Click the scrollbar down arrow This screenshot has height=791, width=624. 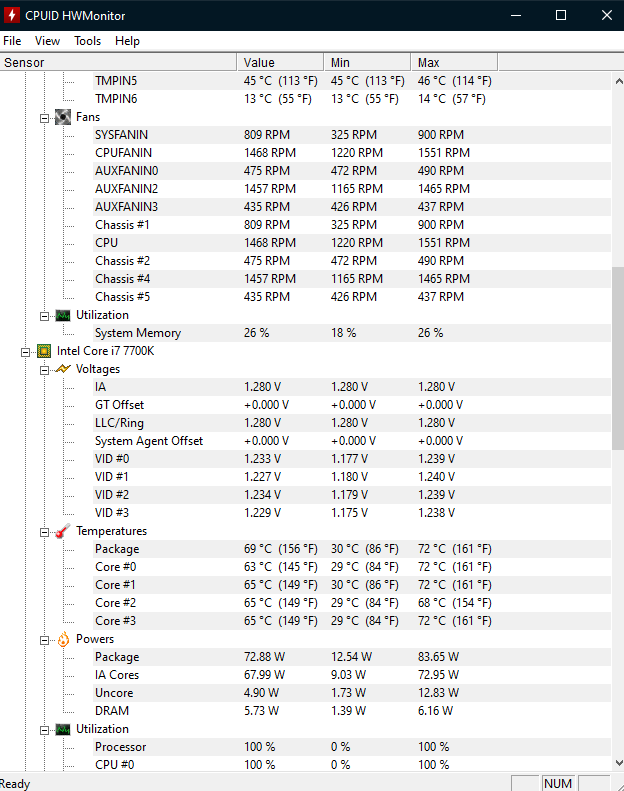618,763
